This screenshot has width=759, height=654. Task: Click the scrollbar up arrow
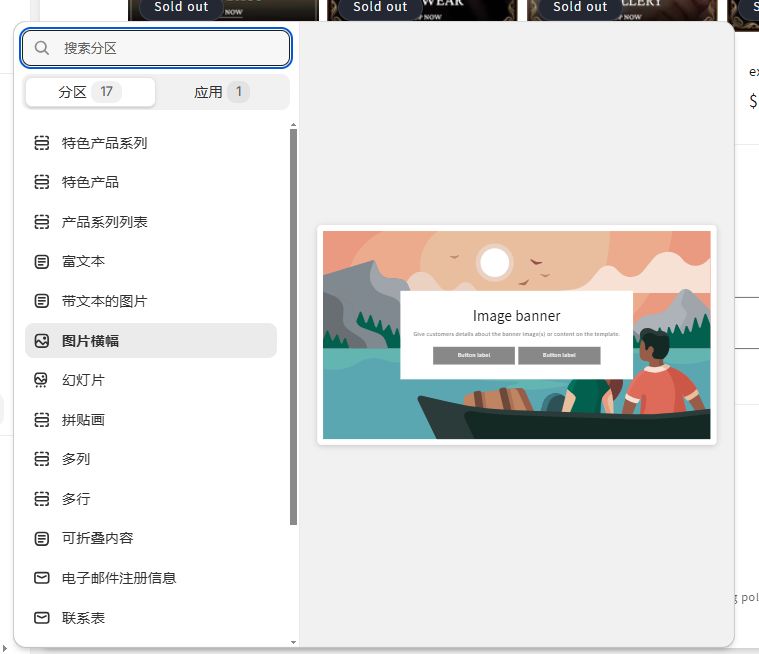coord(293,125)
